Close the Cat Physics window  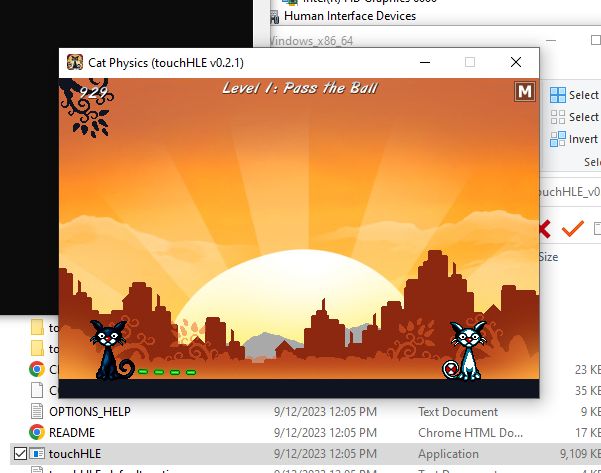click(516, 62)
